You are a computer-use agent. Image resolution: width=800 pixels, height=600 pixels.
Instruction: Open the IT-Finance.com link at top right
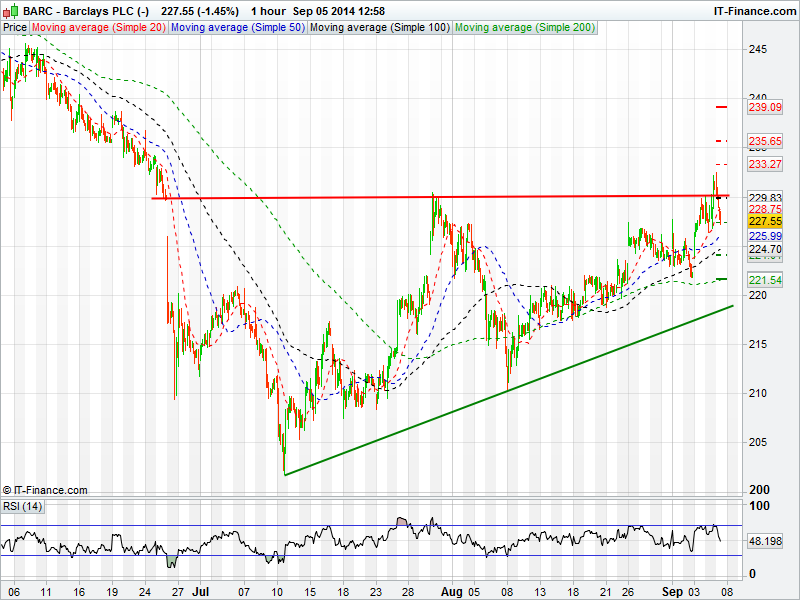point(754,10)
